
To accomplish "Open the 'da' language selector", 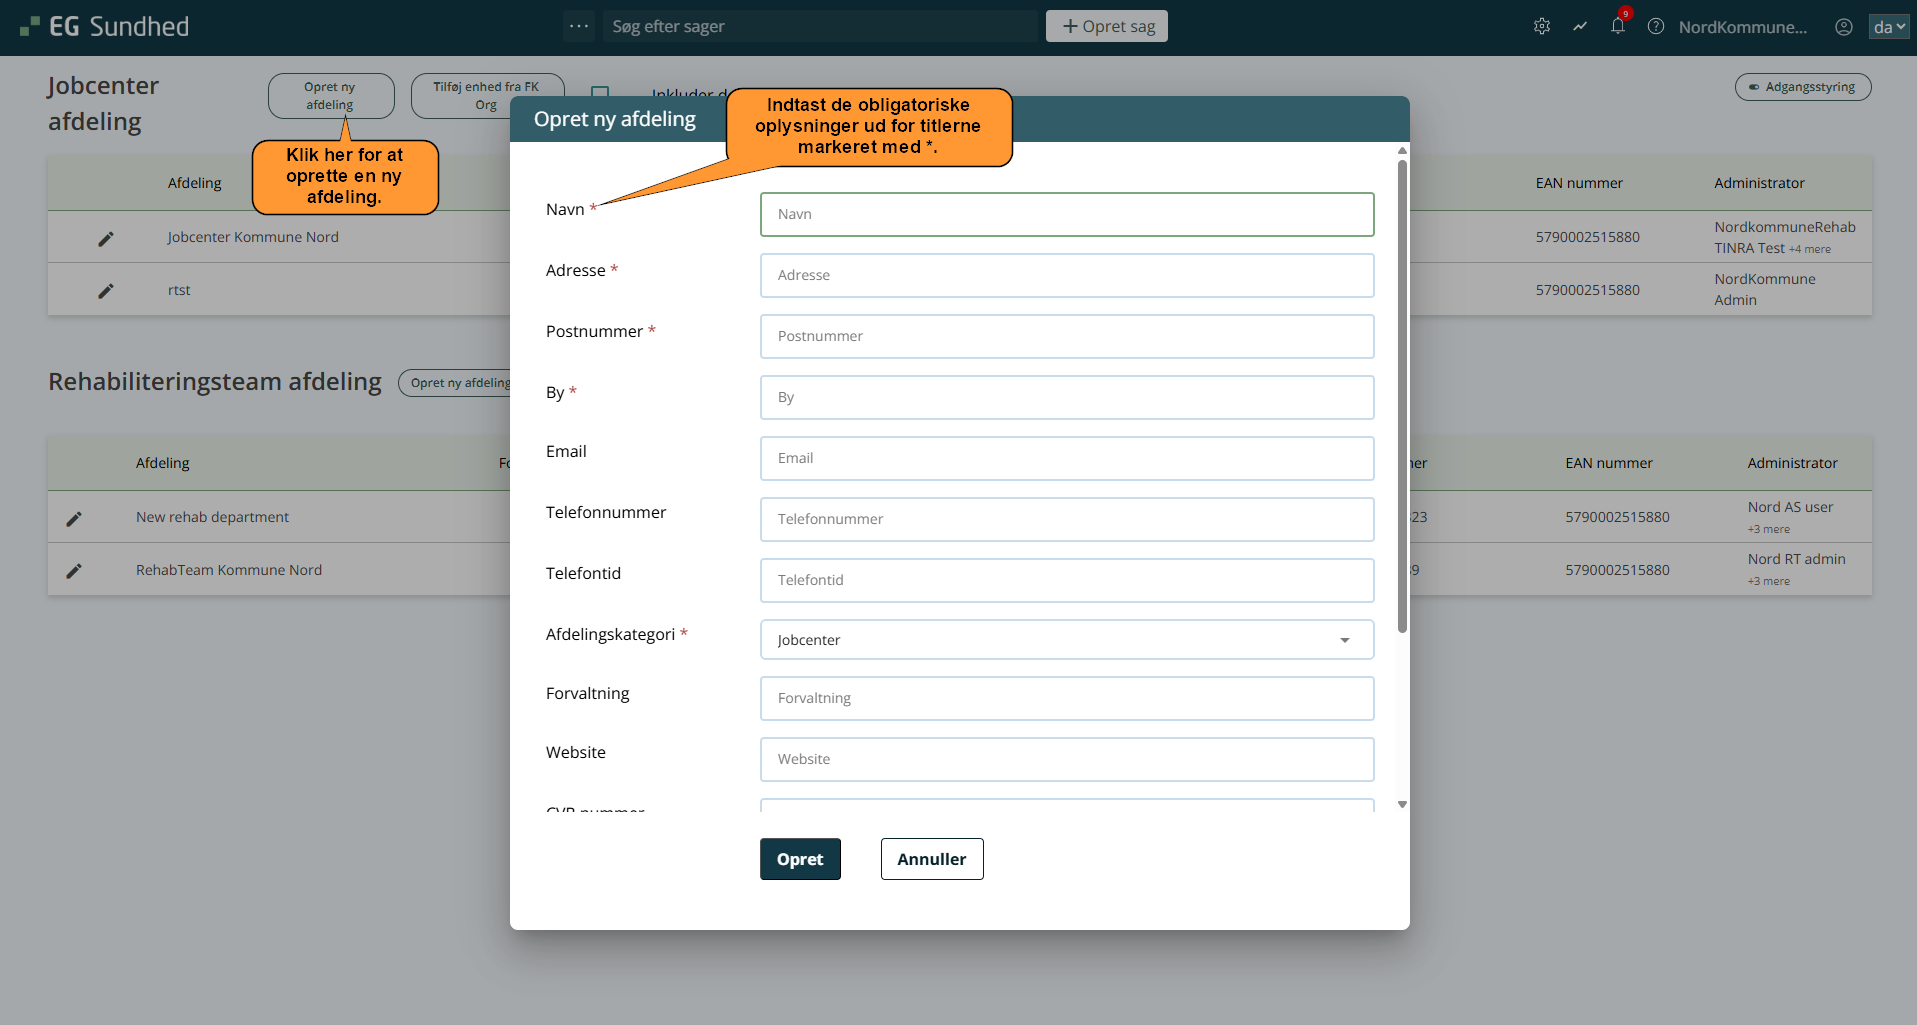I will (1888, 27).
